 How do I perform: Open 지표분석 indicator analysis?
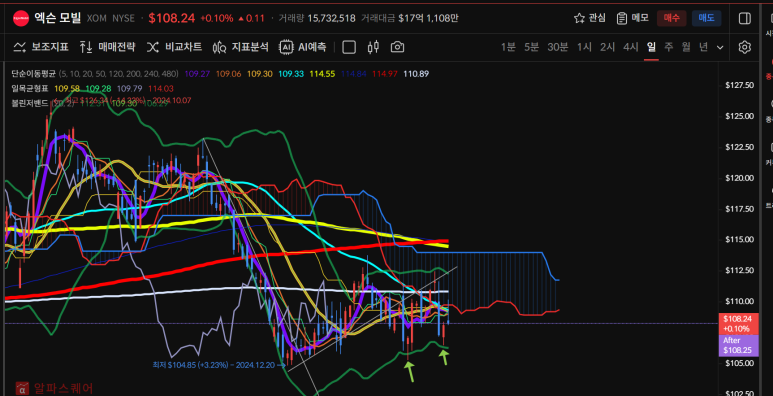(x=241, y=47)
